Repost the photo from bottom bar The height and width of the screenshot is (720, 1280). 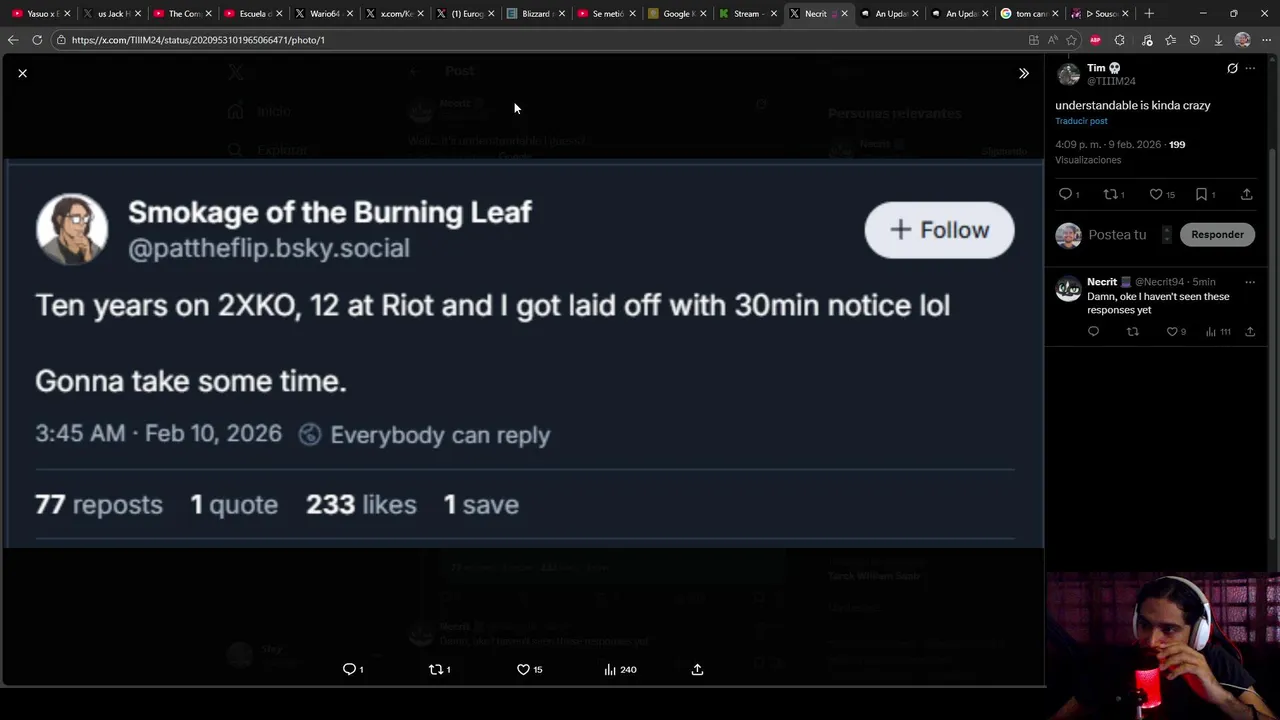[435, 669]
